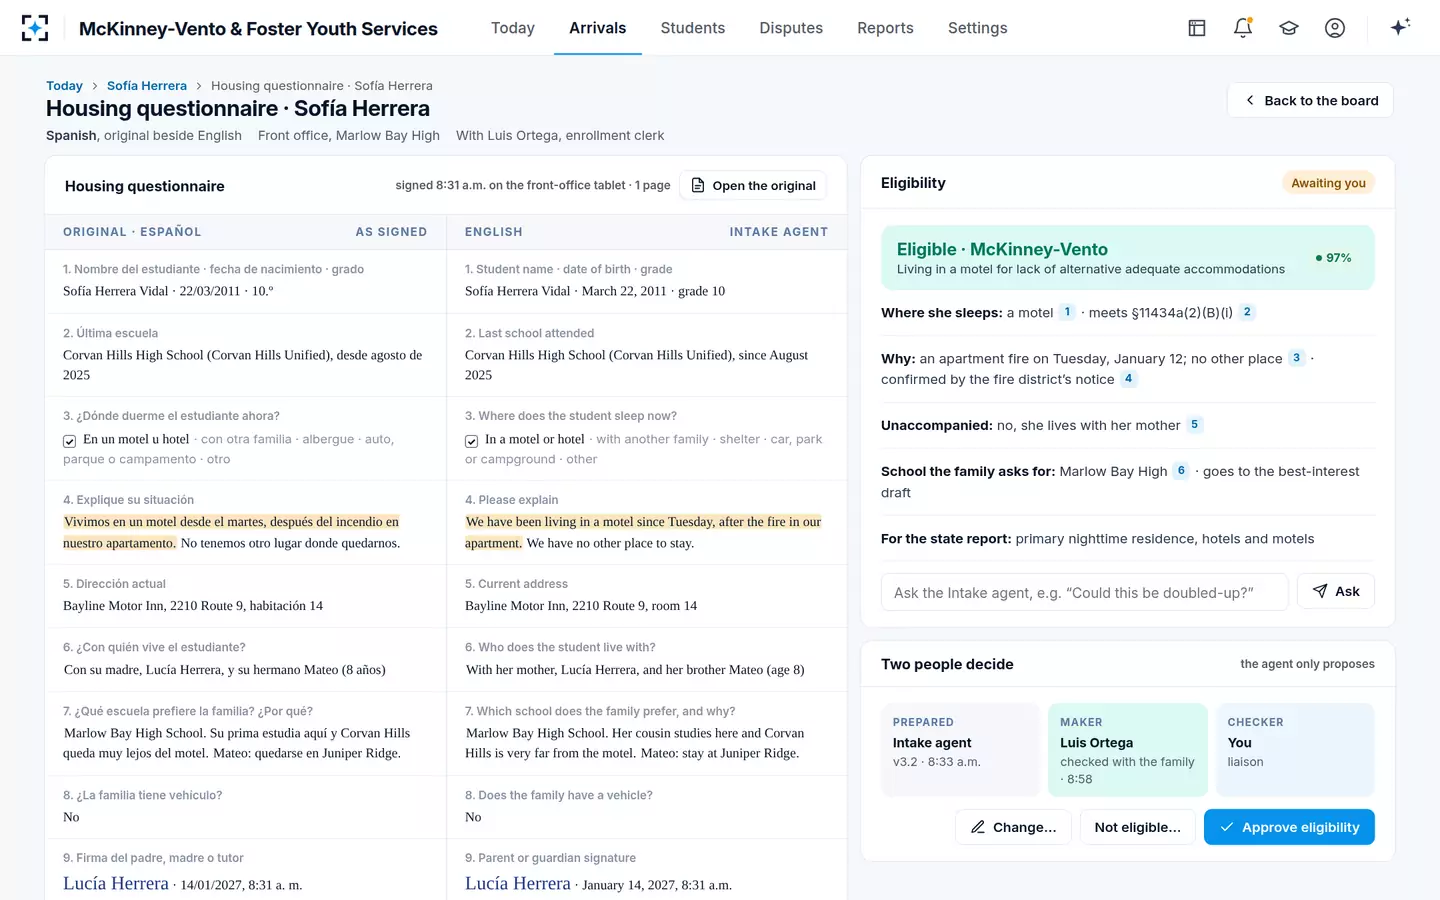Click the 97% confidence indicator

[x=1334, y=258]
